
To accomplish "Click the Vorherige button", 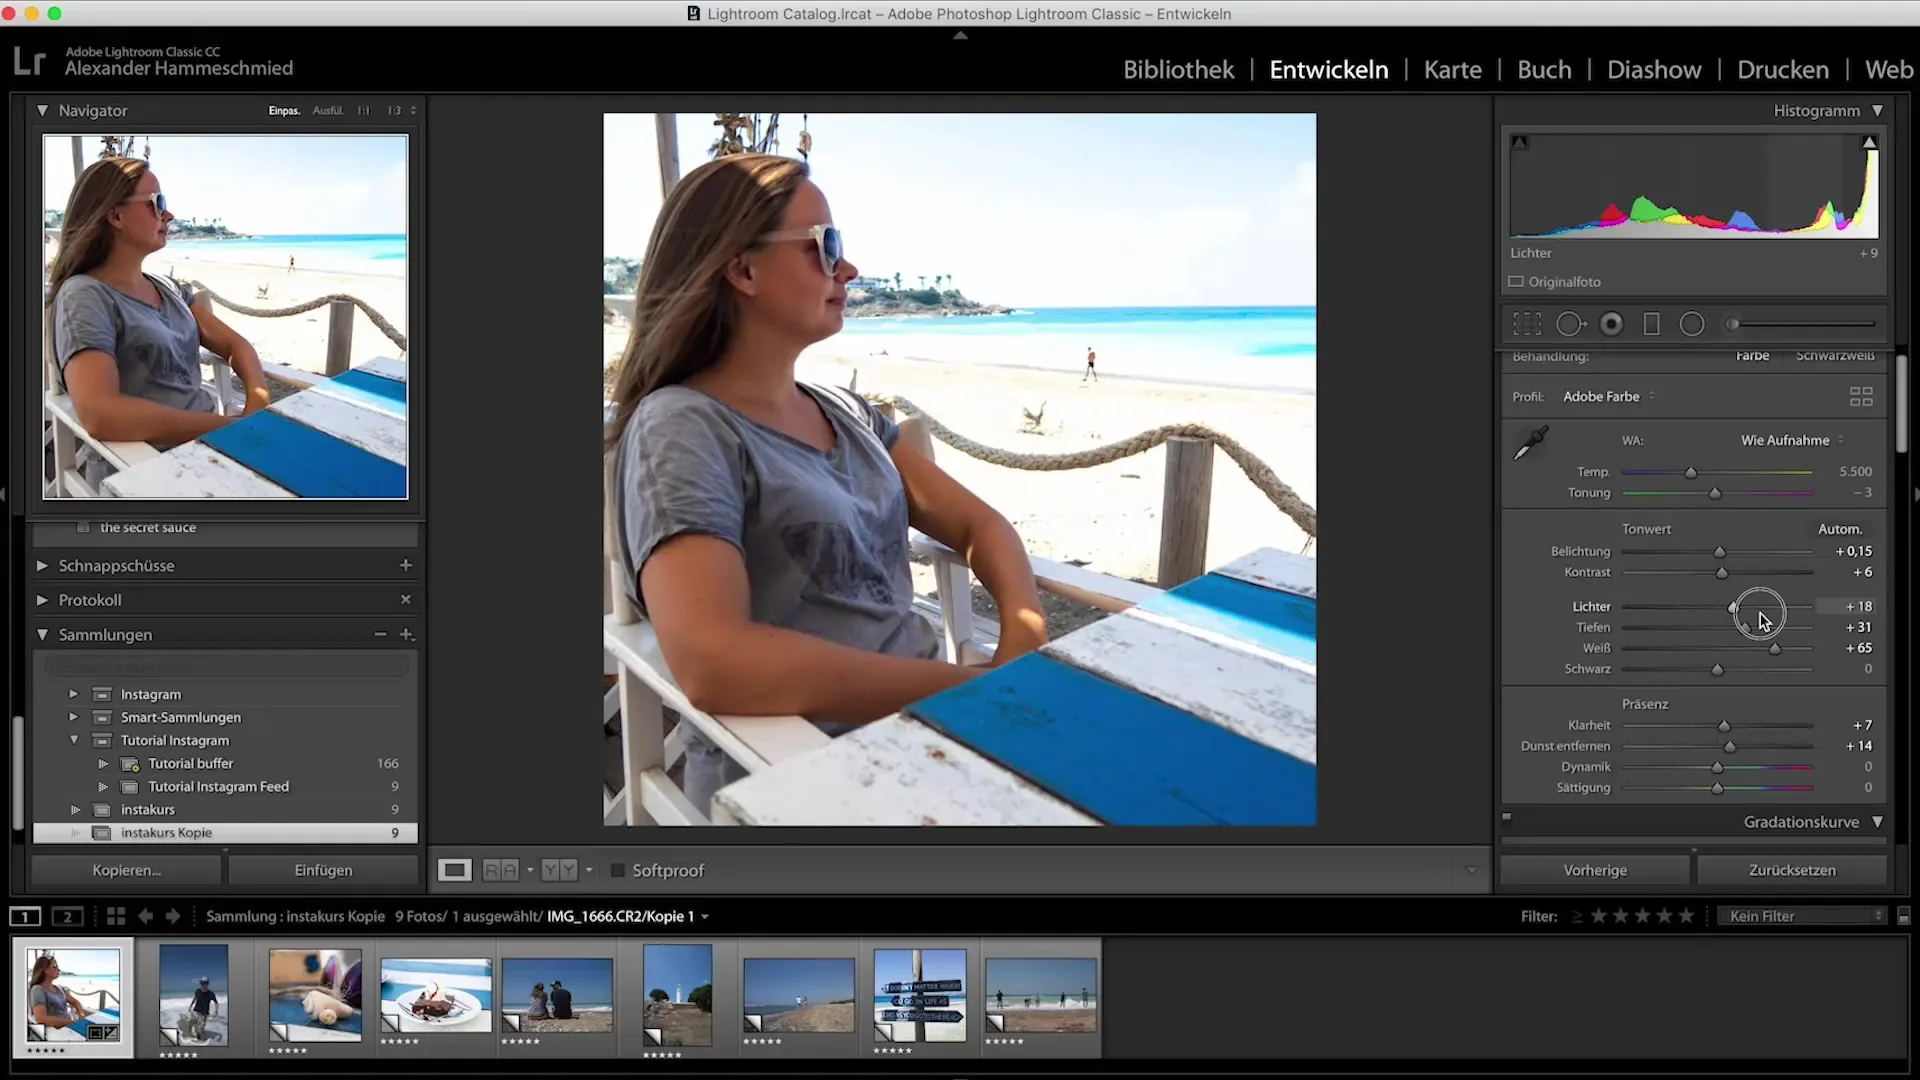I will point(1595,870).
